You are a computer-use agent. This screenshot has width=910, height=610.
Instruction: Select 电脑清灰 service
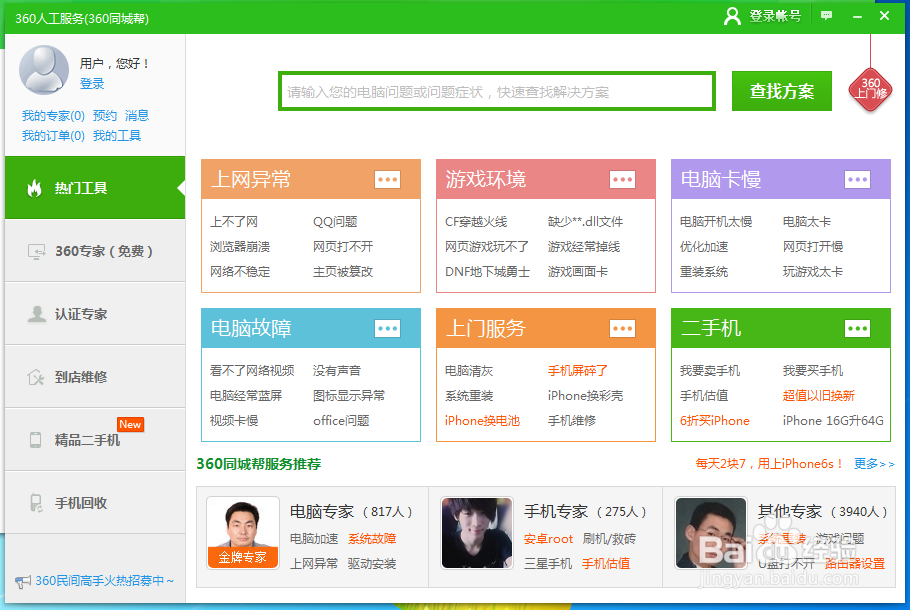pyautogui.click(x=468, y=370)
